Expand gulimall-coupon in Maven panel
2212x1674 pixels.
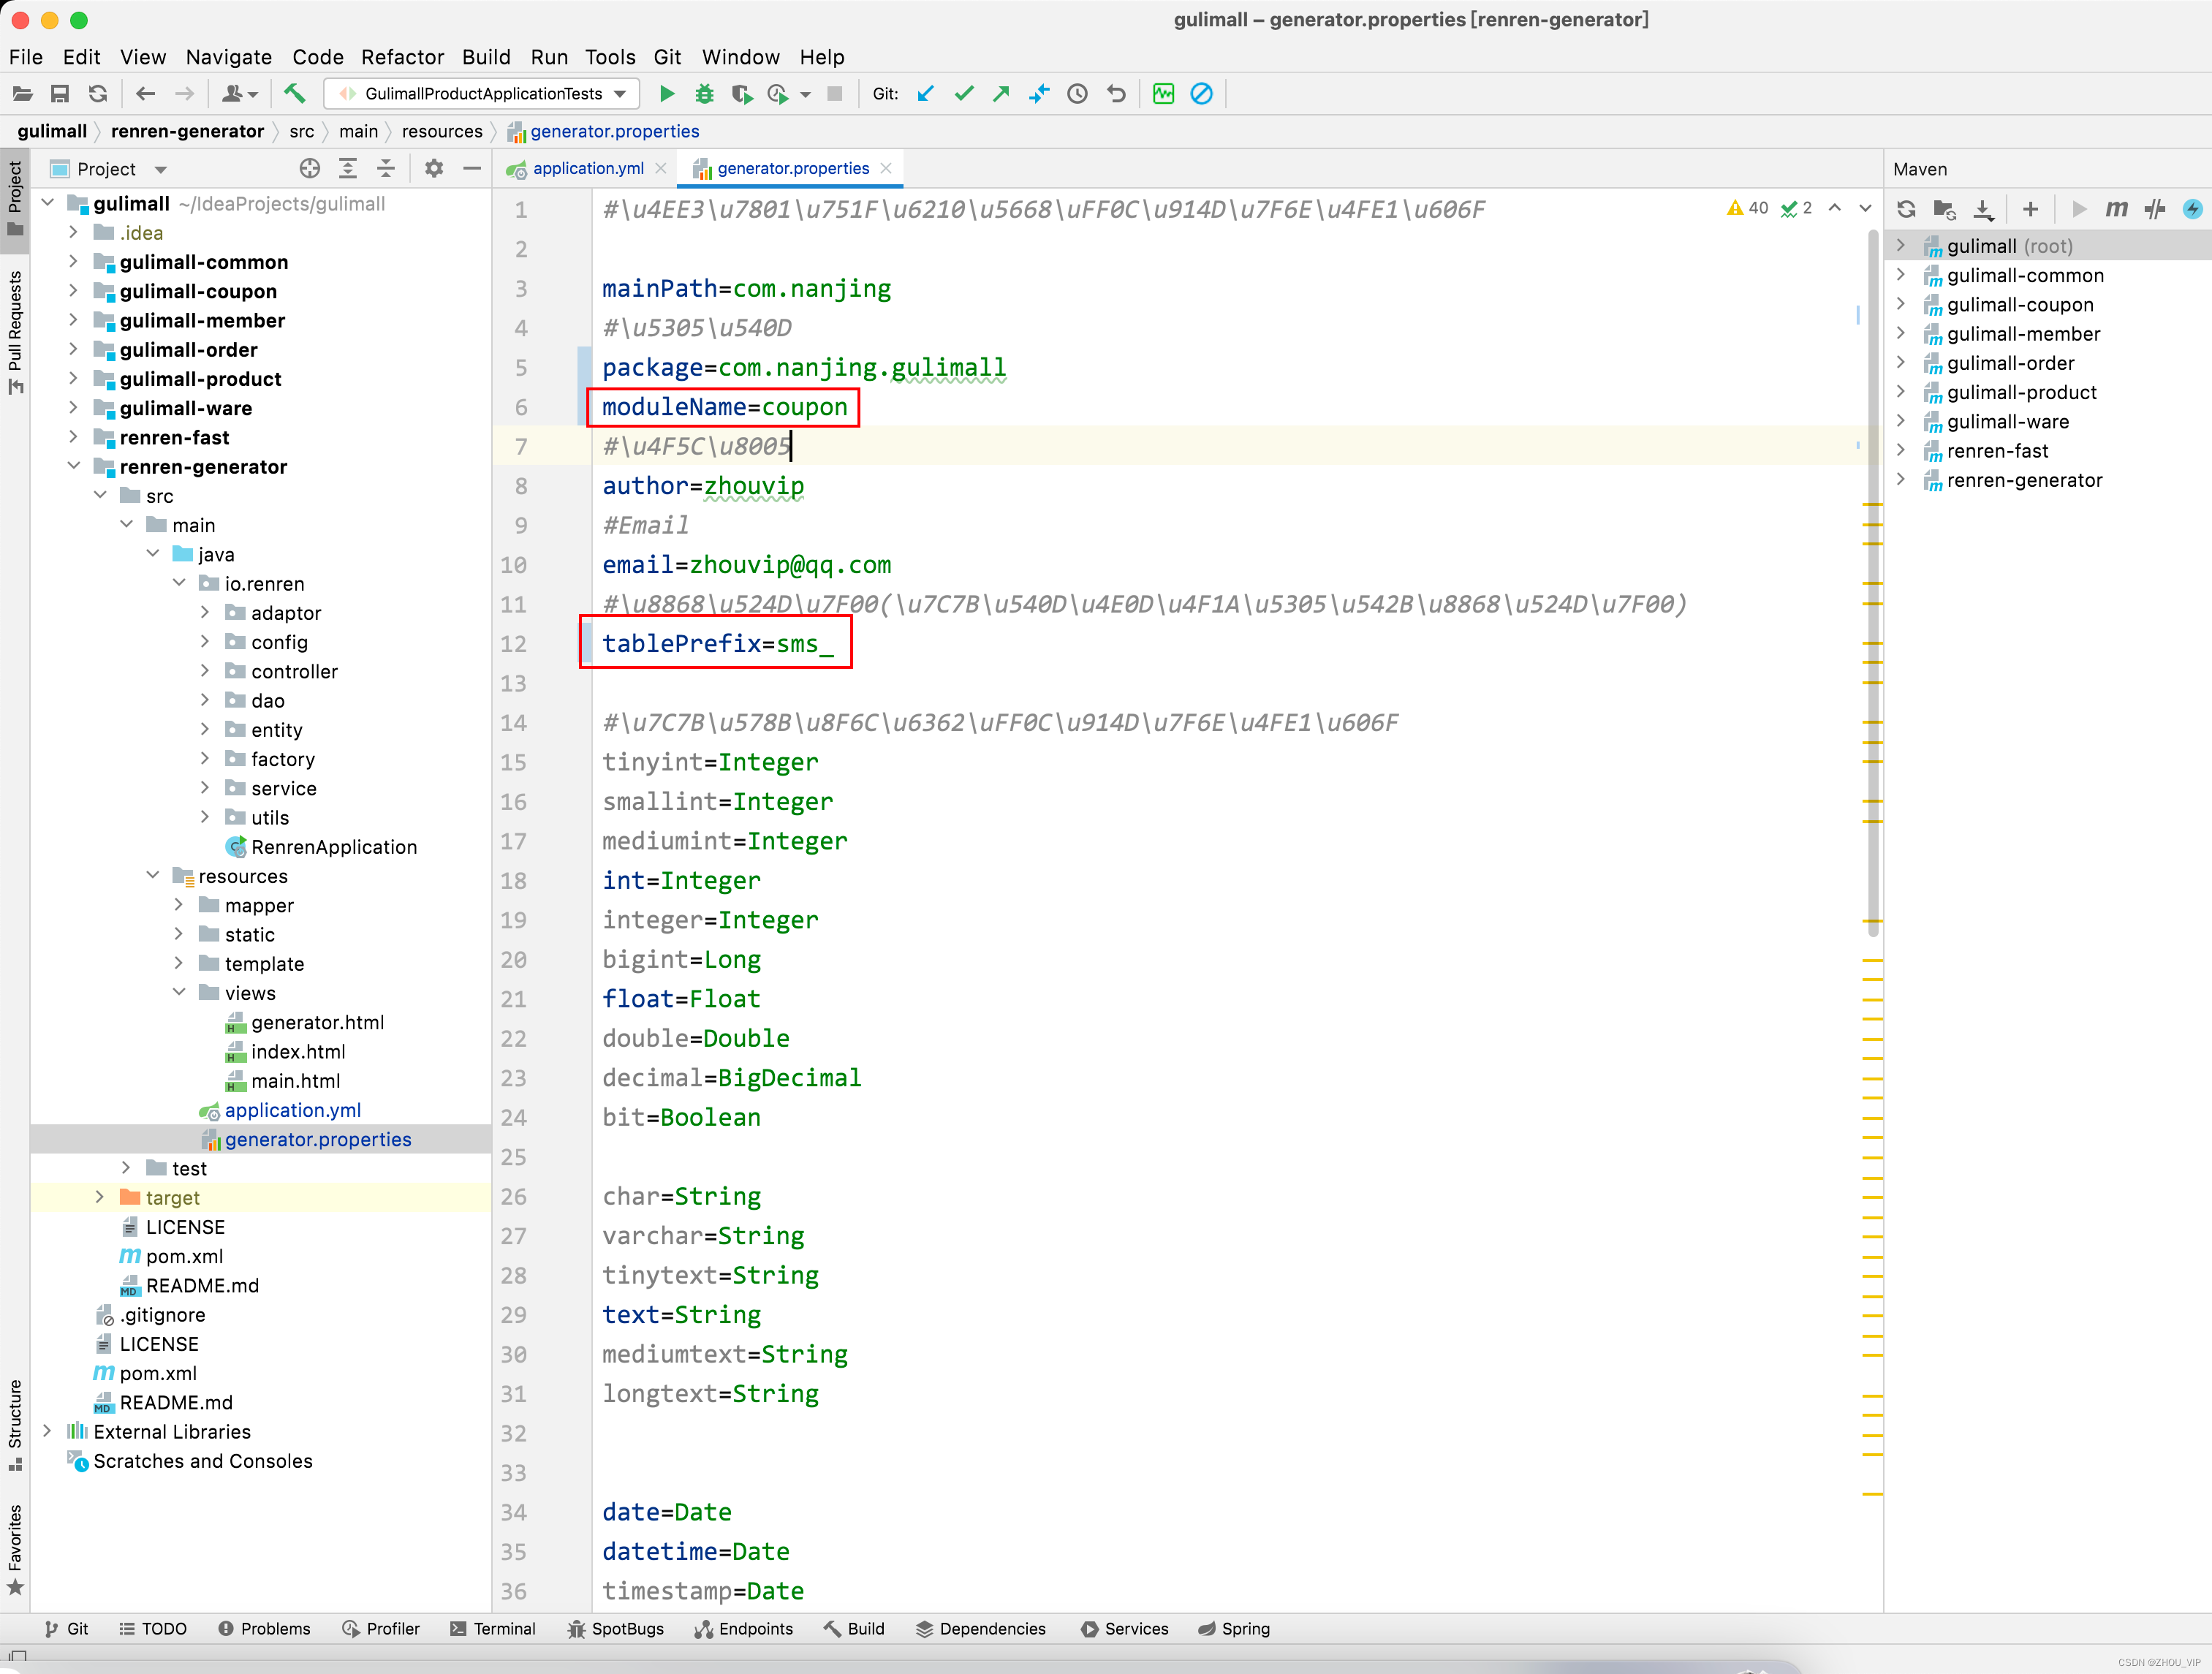point(1901,304)
